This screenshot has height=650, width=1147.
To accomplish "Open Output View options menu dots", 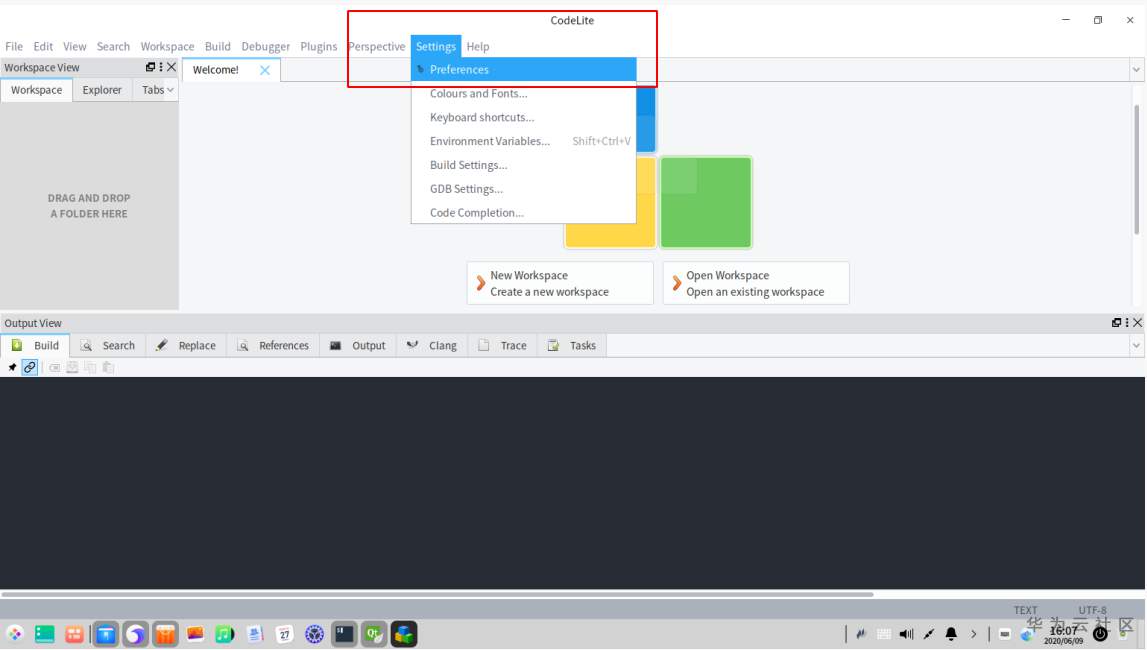I will tap(1127, 322).
